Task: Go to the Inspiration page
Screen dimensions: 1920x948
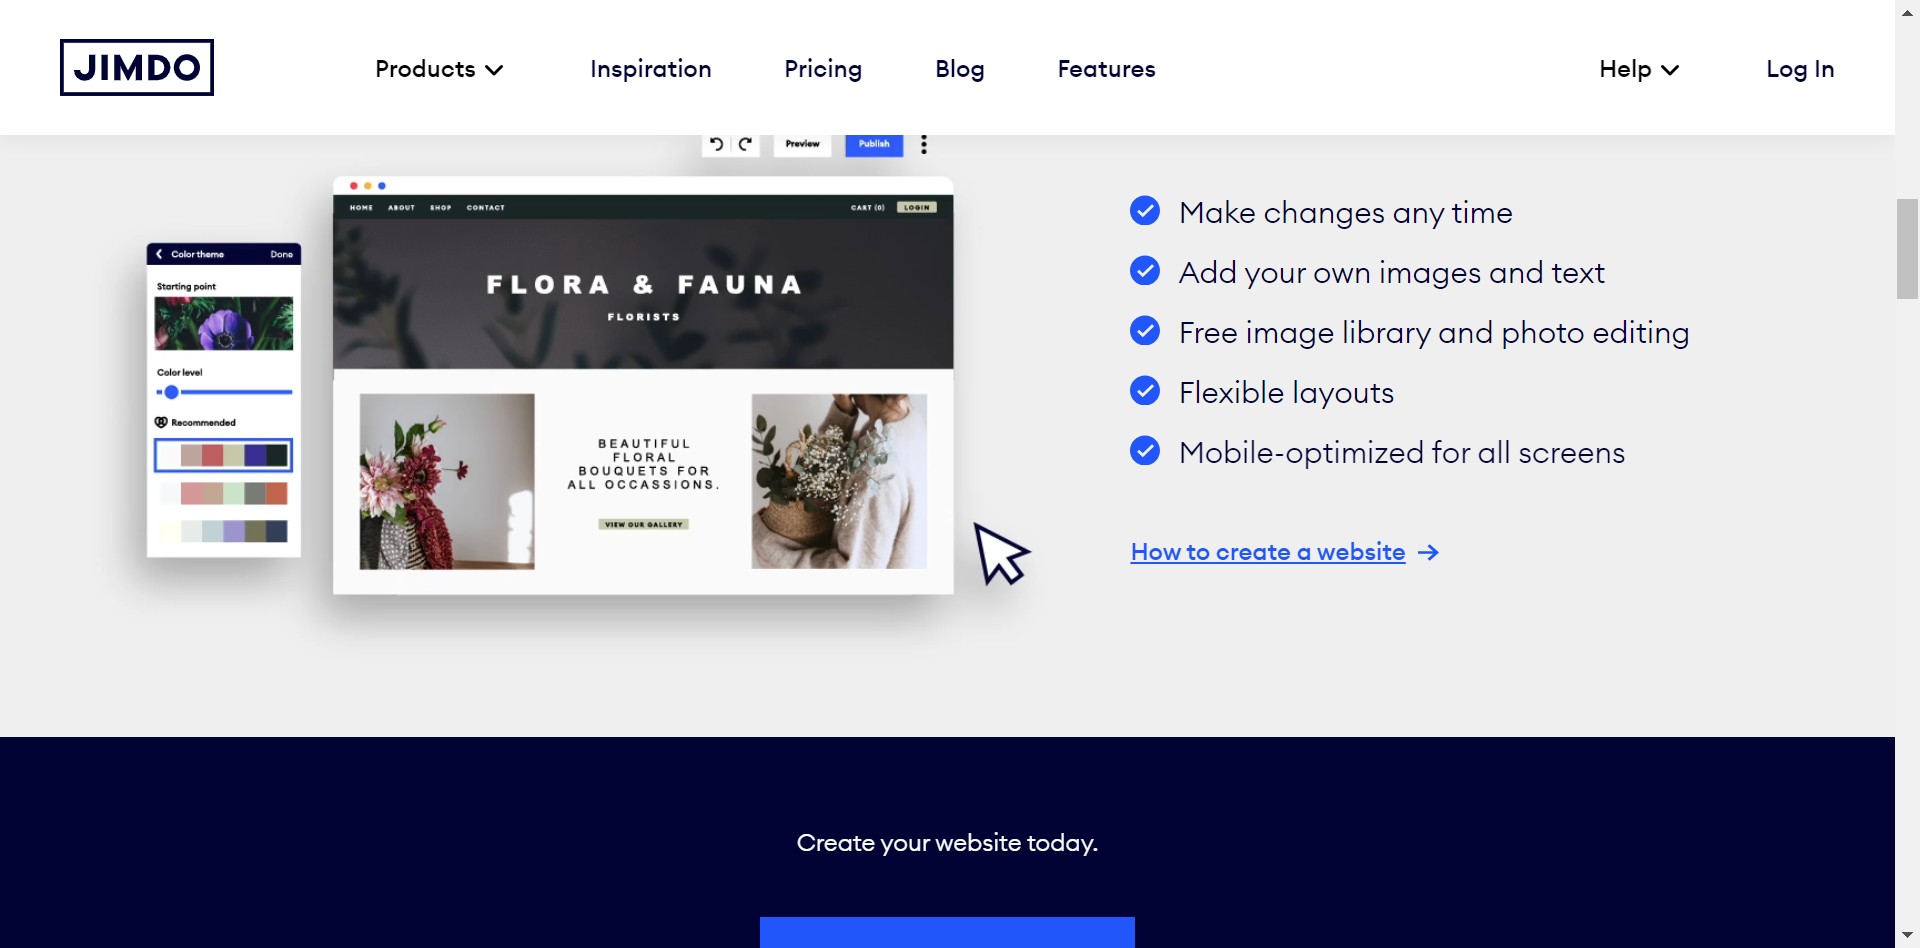Action: point(651,69)
